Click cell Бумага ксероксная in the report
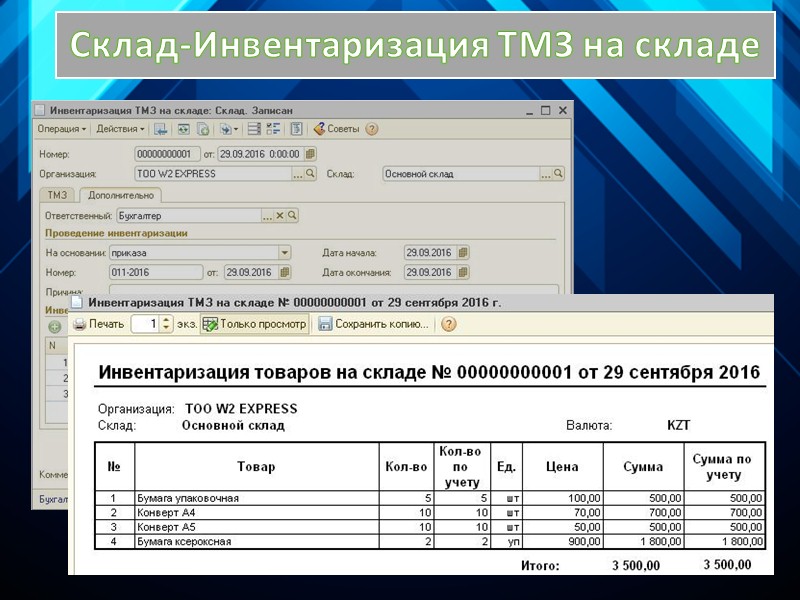The image size is (800, 600). [x=257, y=542]
